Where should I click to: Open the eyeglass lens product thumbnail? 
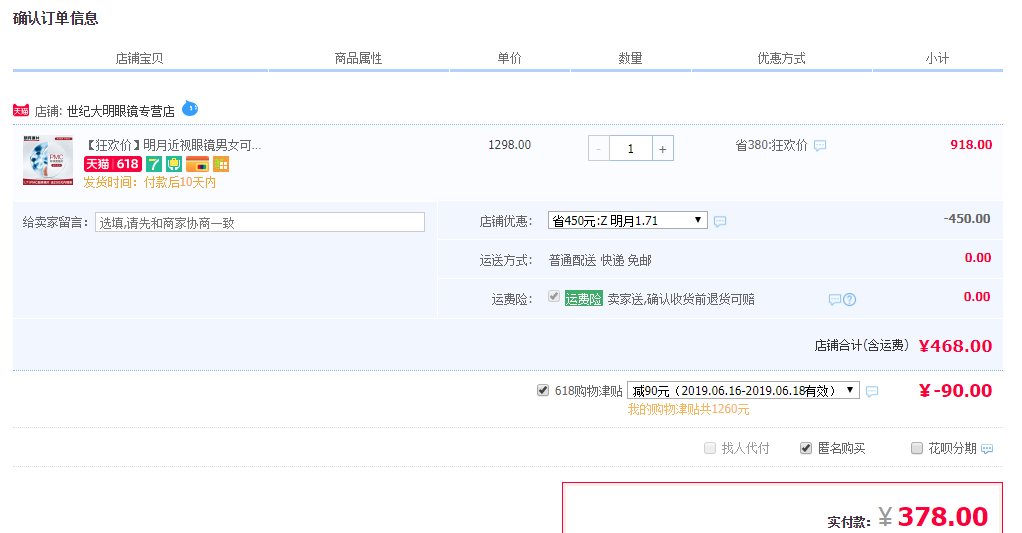(x=48, y=160)
